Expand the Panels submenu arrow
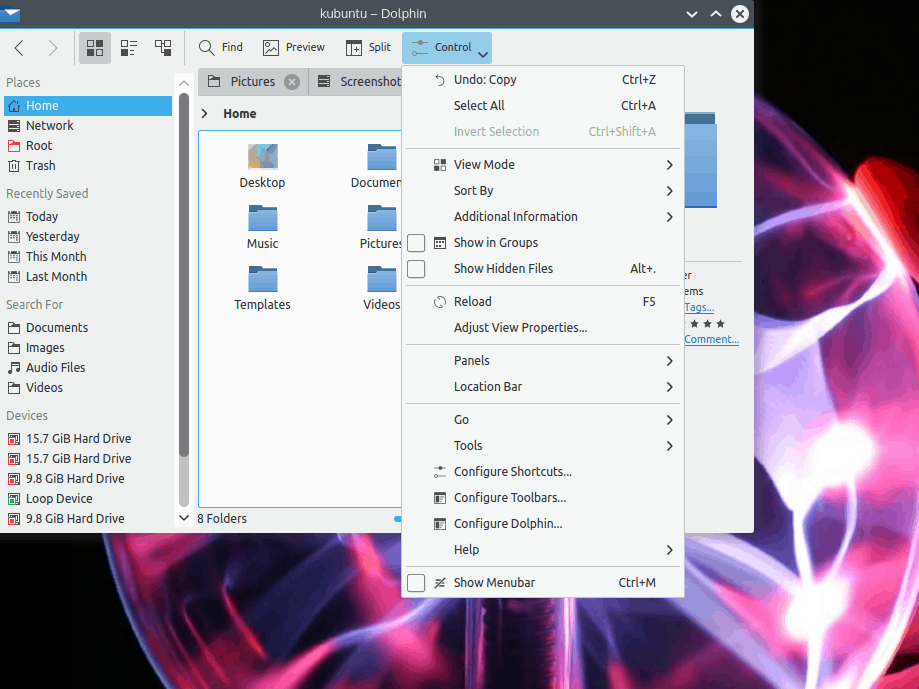The width and height of the screenshot is (919, 689). (669, 361)
